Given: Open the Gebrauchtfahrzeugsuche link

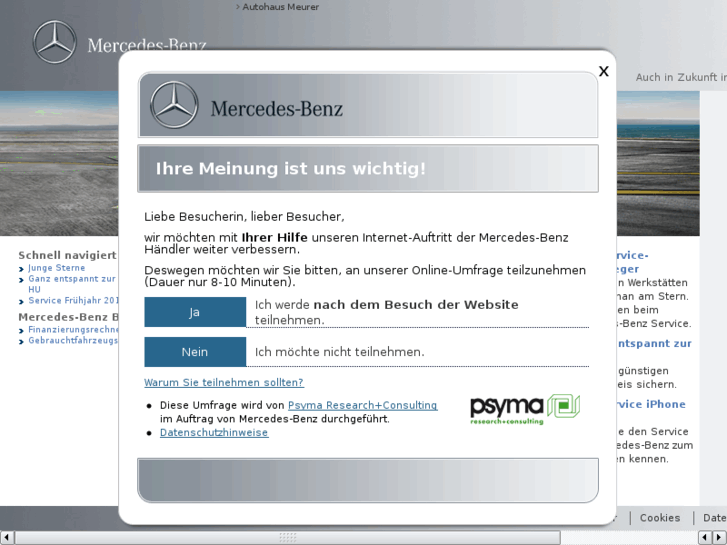Looking at the screenshot, I should pos(73,340).
